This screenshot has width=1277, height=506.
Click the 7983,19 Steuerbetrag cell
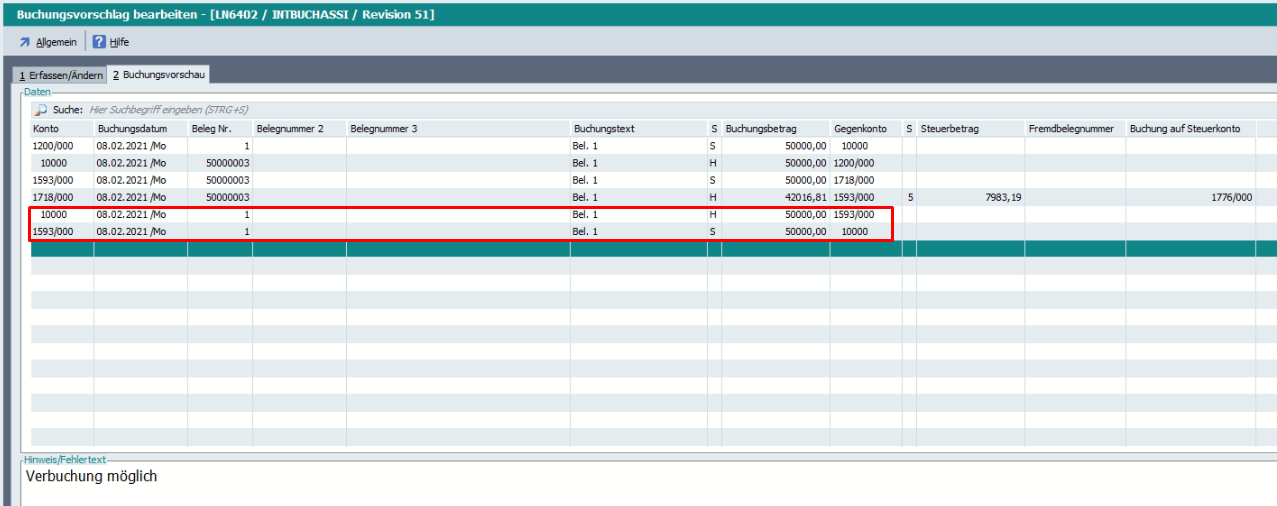tap(1000, 198)
